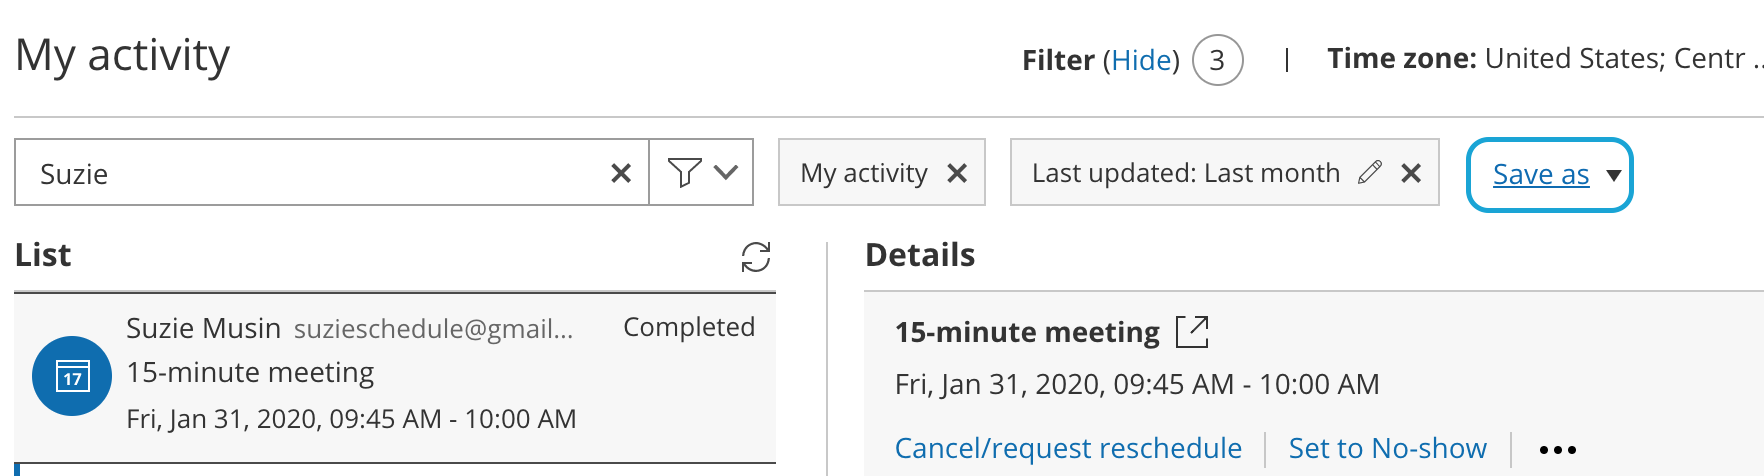1764x476 pixels.
Task: Clear the Suzie search text
Action: (621, 174)
